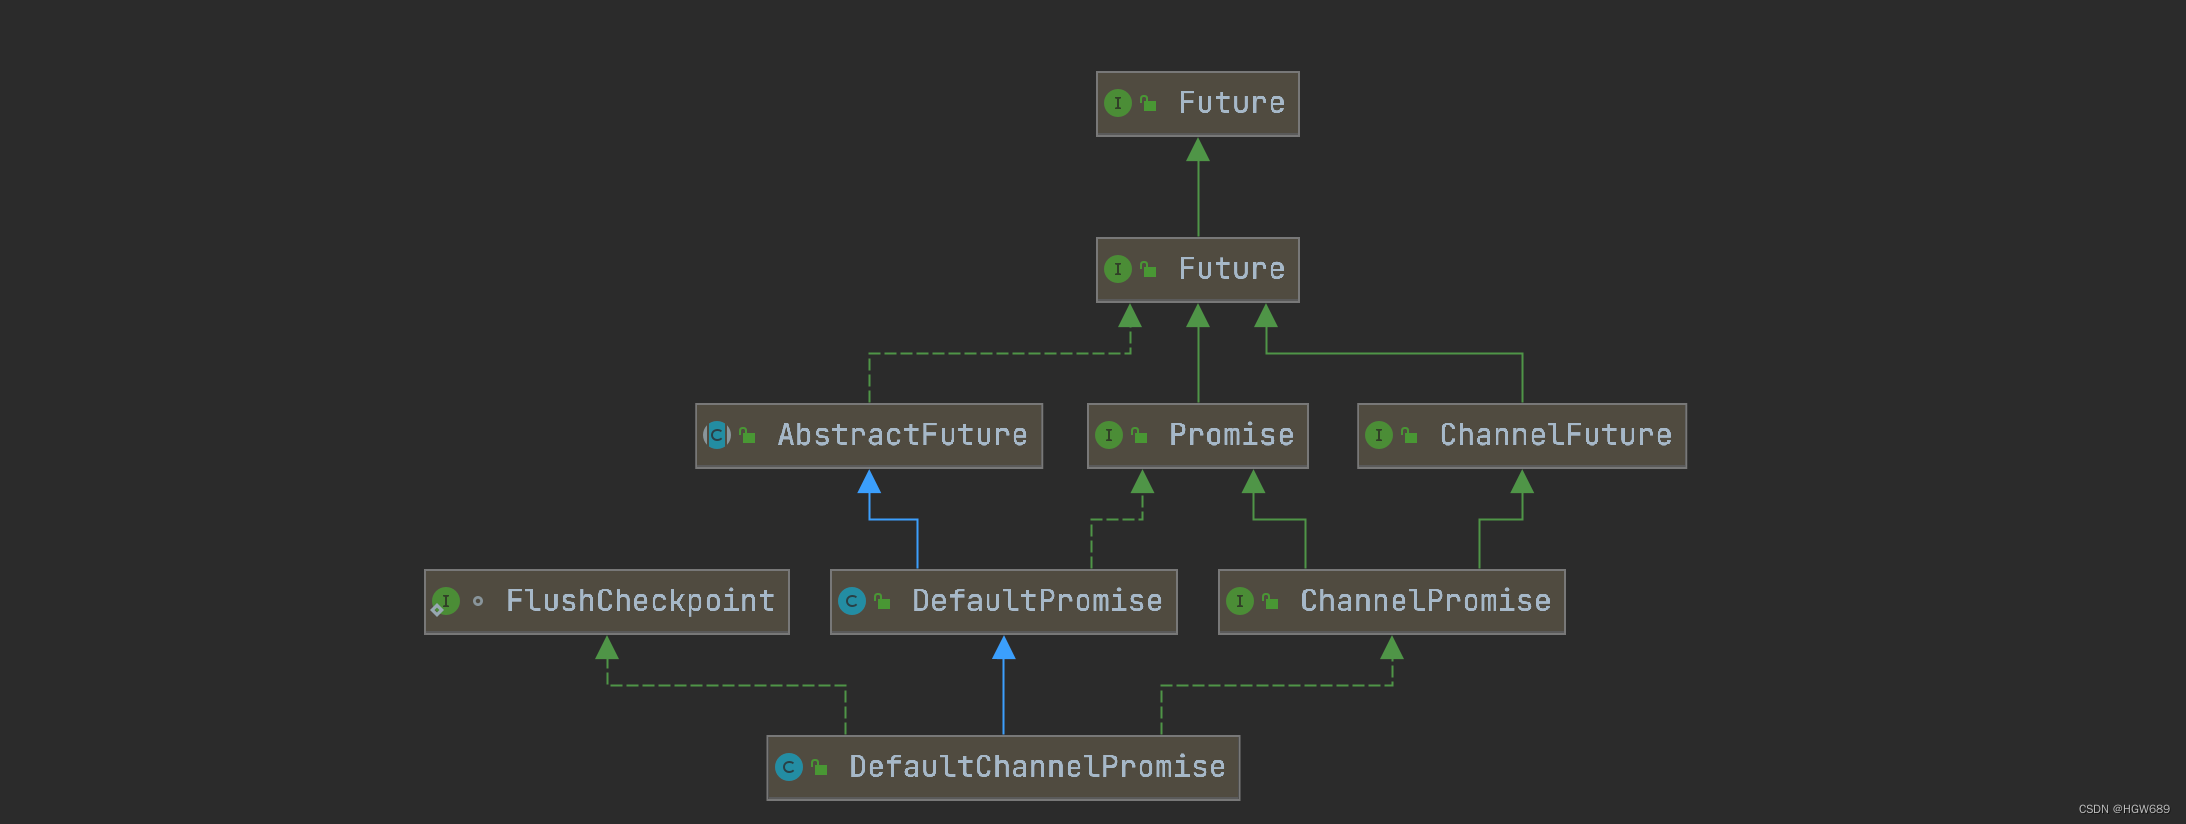This screenshot has width=2186, height=824.
Task: Click the class icon beside DefaultPromise
Action: [x=852, y=601]
